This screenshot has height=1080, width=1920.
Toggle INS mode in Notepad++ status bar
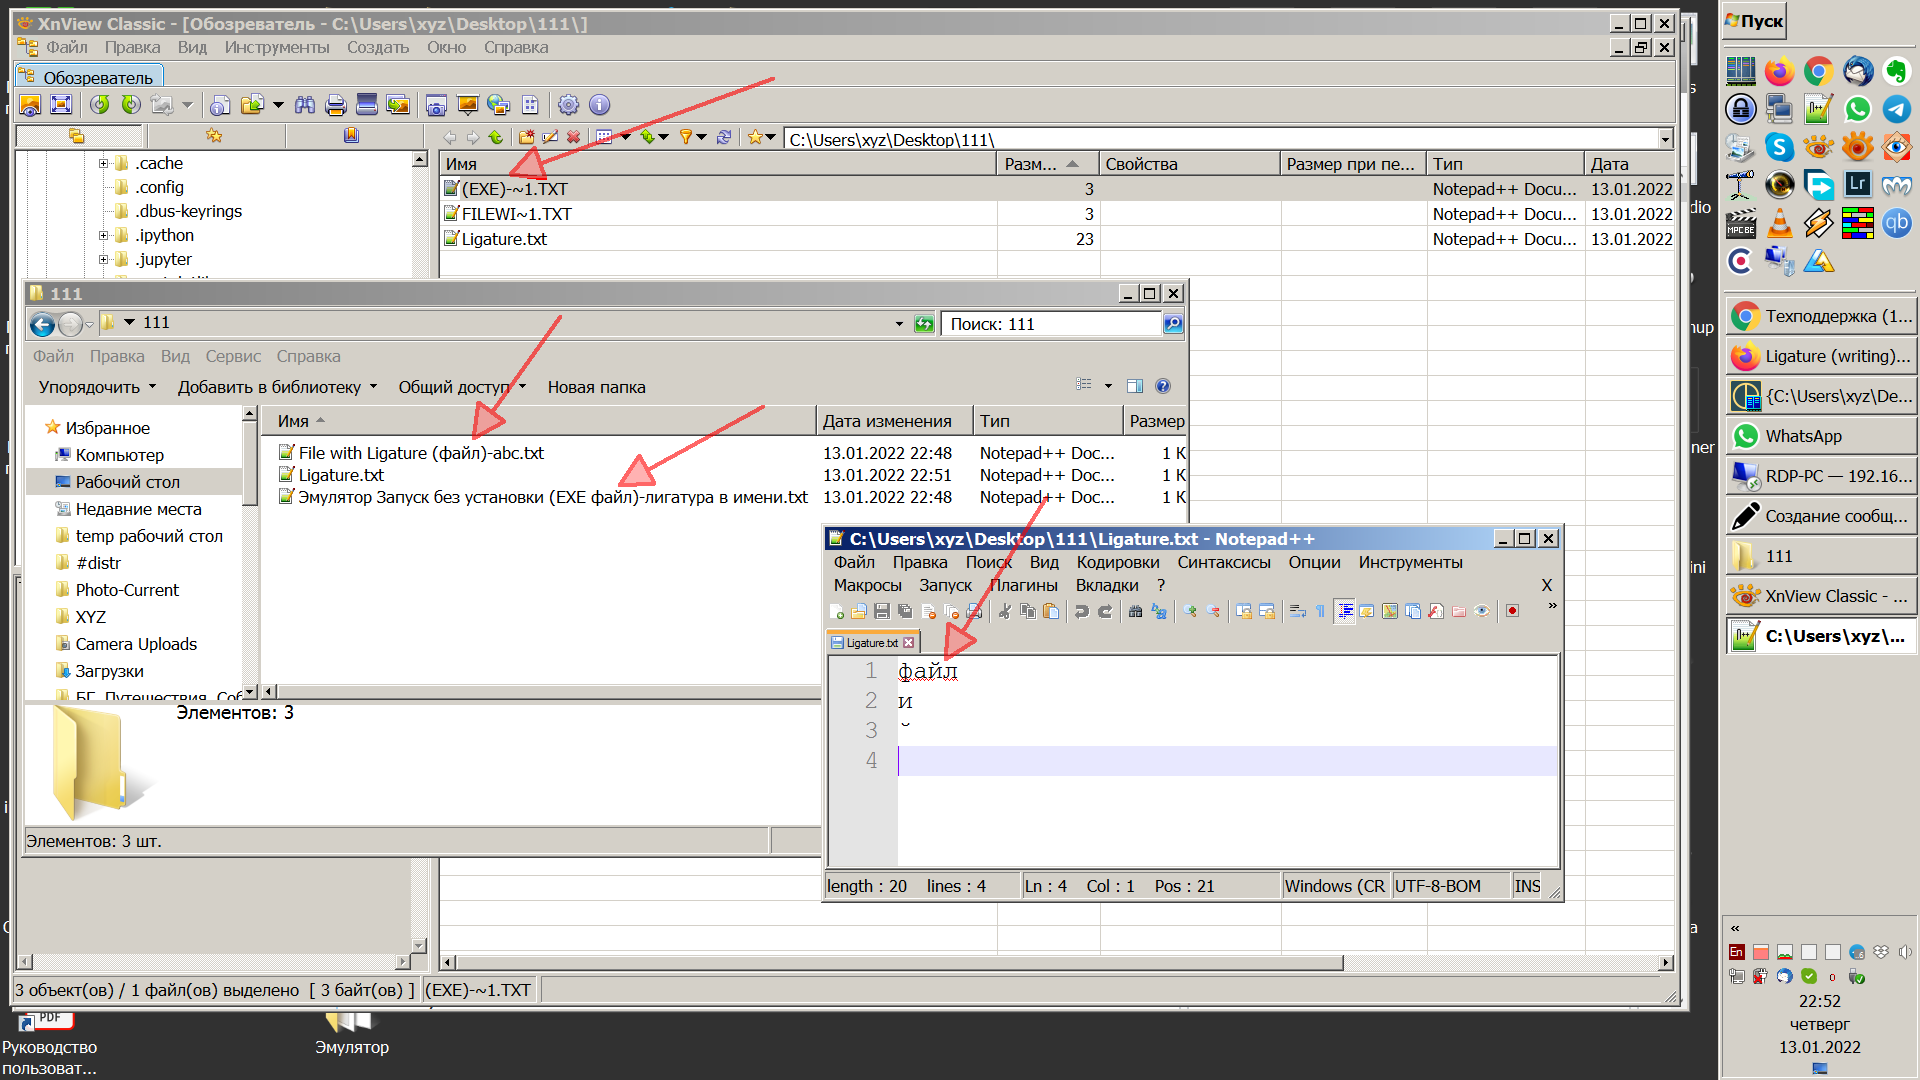click(1527, 886)
